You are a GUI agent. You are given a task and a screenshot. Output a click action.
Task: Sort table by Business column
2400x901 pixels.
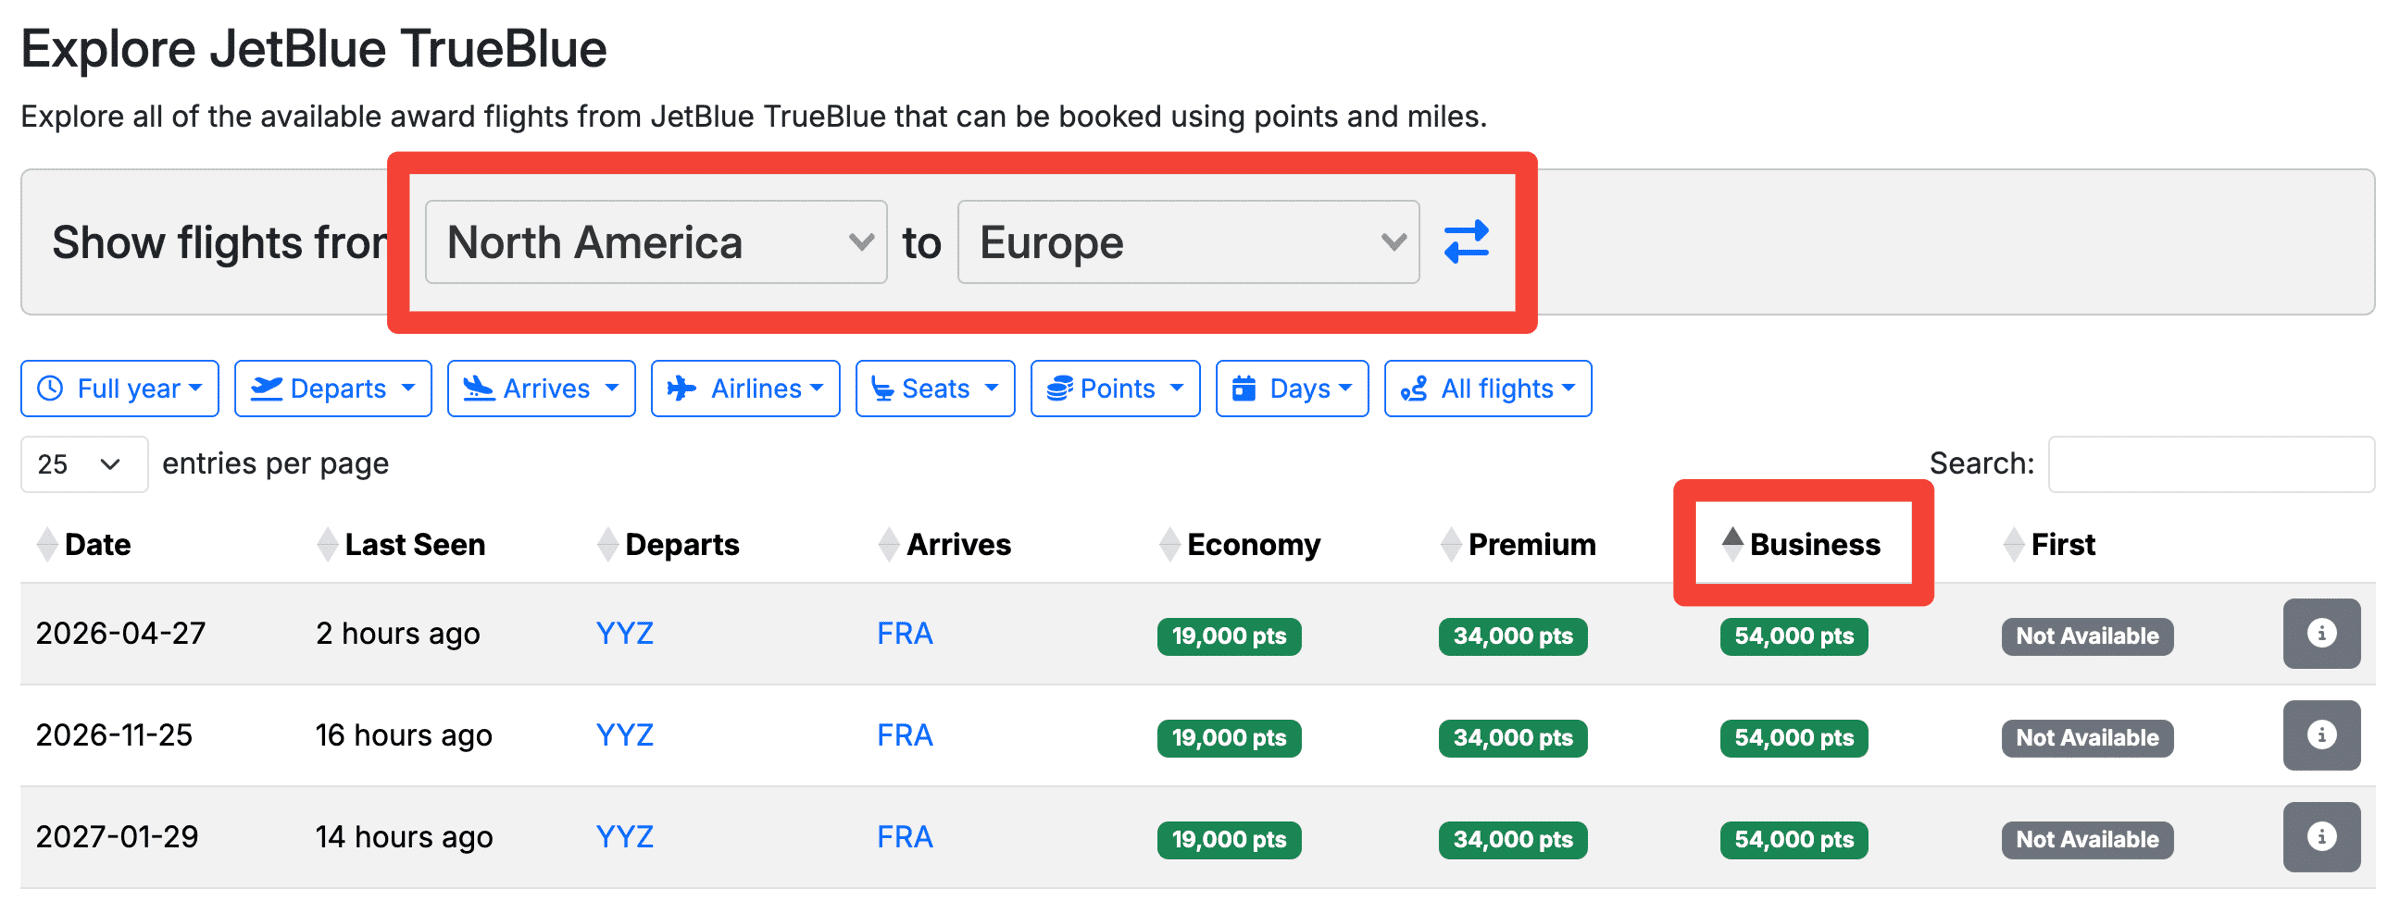point(1813,544)
